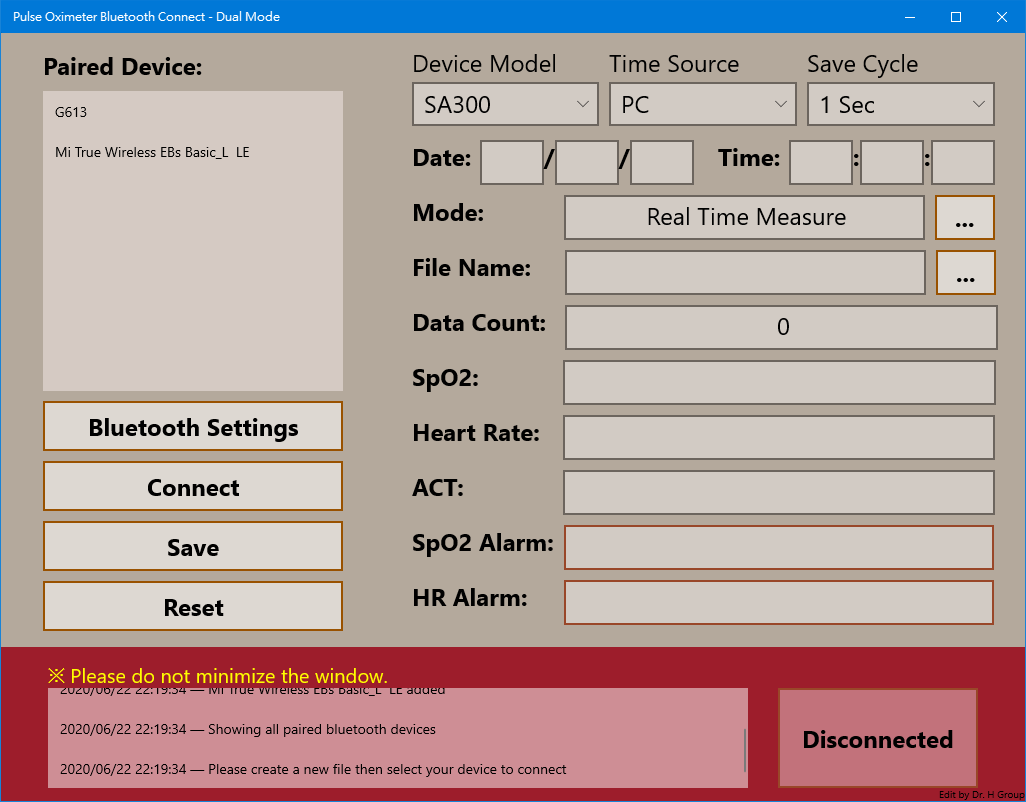The image size is (1026, 802).
Task: Open the Device Model dropdown showing SA300
Action: 505,104
